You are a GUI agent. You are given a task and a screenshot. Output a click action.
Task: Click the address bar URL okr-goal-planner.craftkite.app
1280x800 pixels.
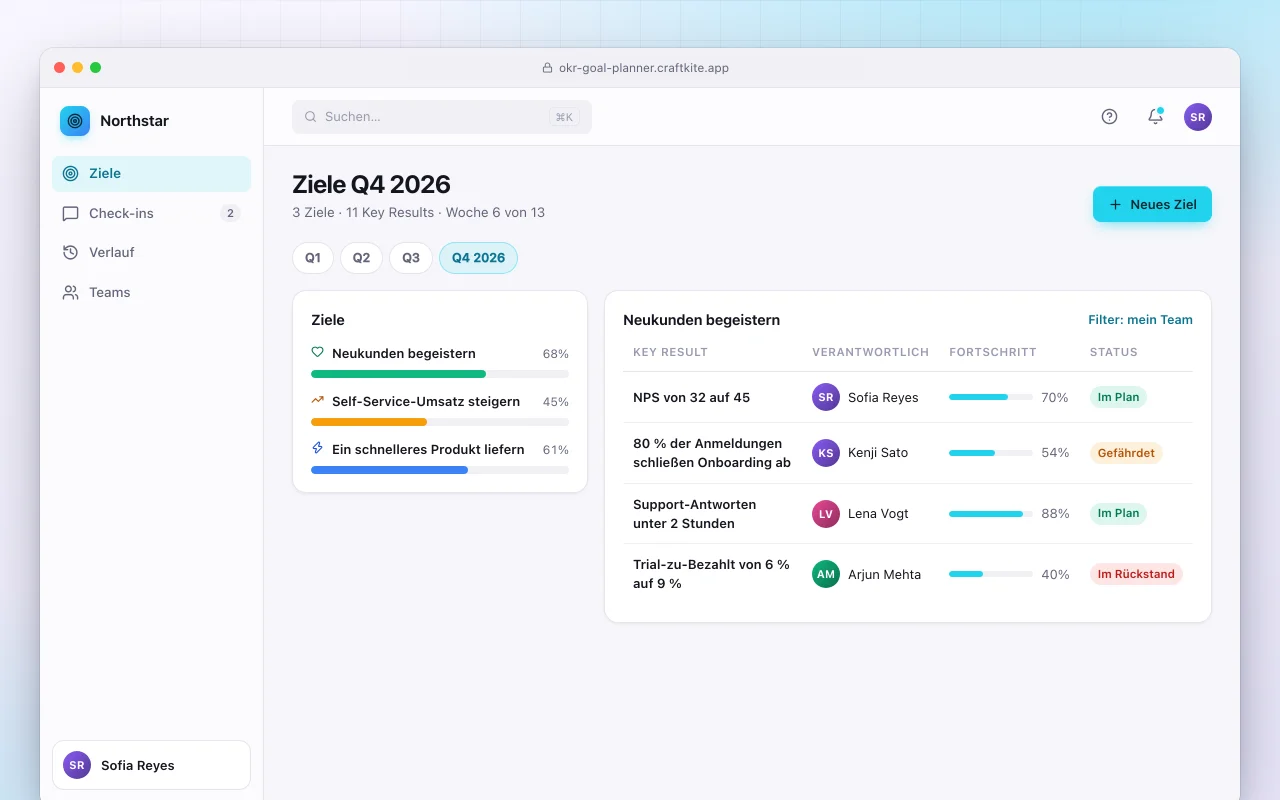(644, 68)
